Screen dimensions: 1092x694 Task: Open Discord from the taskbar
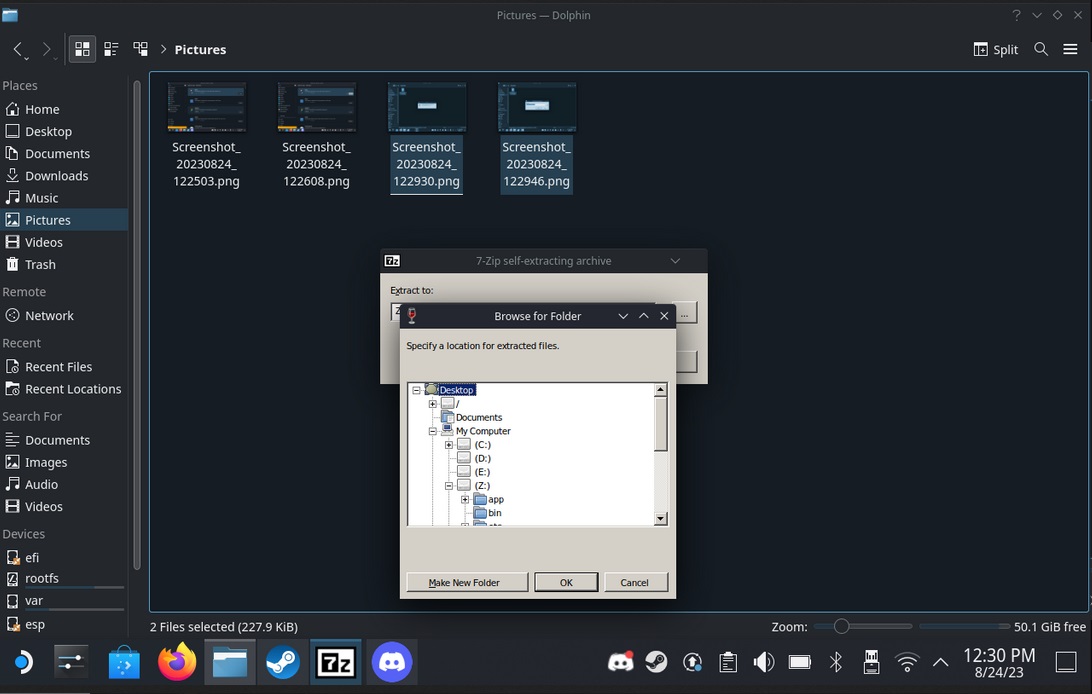point(392,662)
